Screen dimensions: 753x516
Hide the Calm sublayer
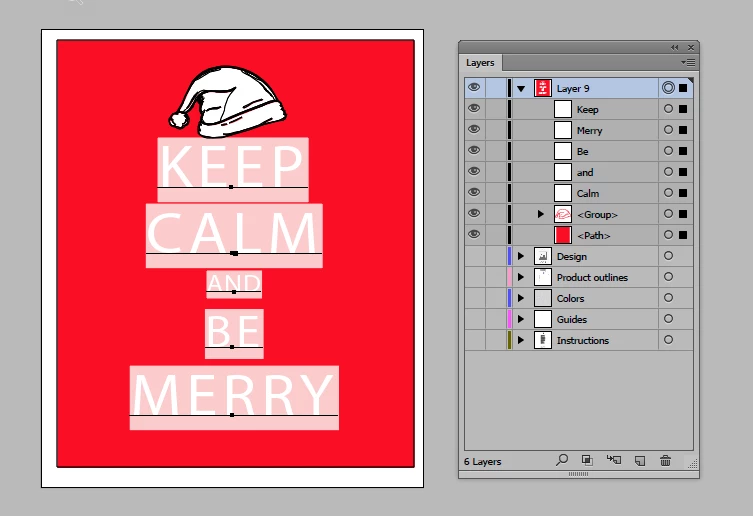click(474, 192)
